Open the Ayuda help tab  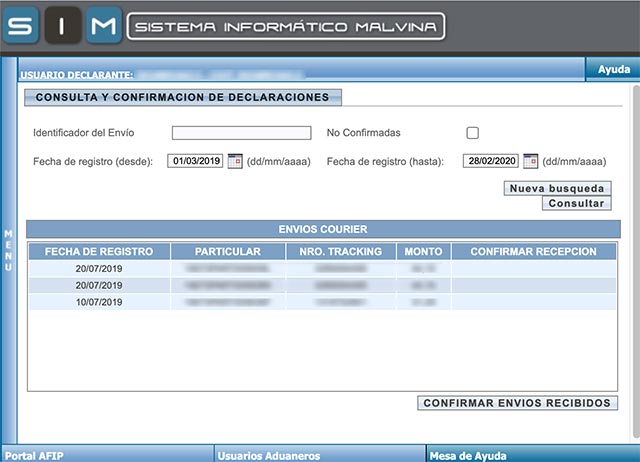613,69
